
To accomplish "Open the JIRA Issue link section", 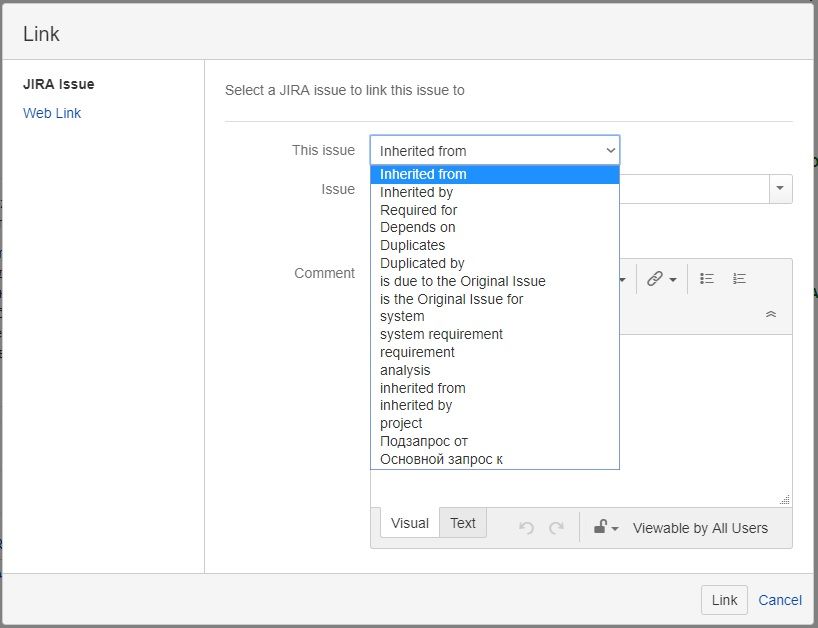I will tap(59, 84).
